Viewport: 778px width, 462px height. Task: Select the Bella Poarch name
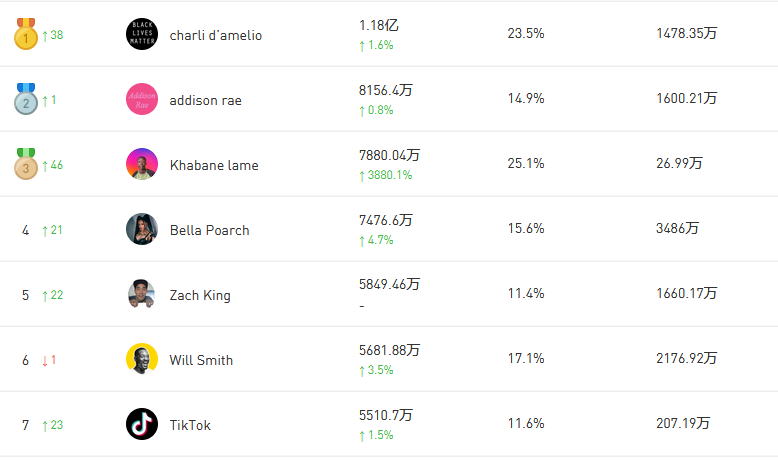(210, 231)
